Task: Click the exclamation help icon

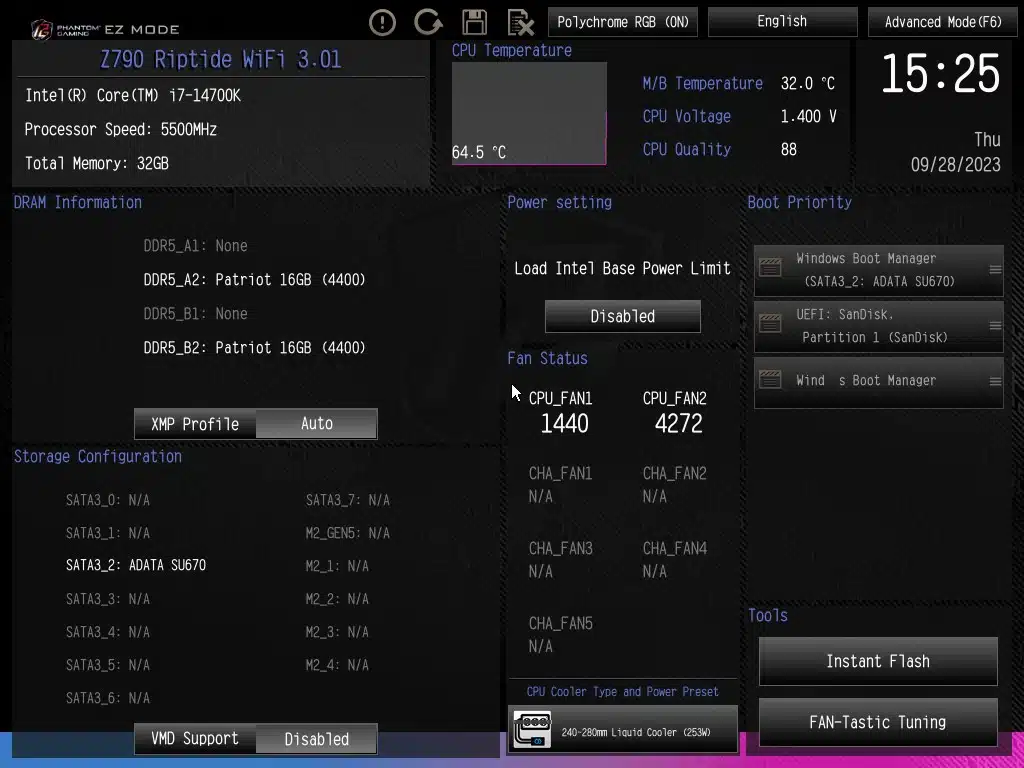Action: coord(382,22)
